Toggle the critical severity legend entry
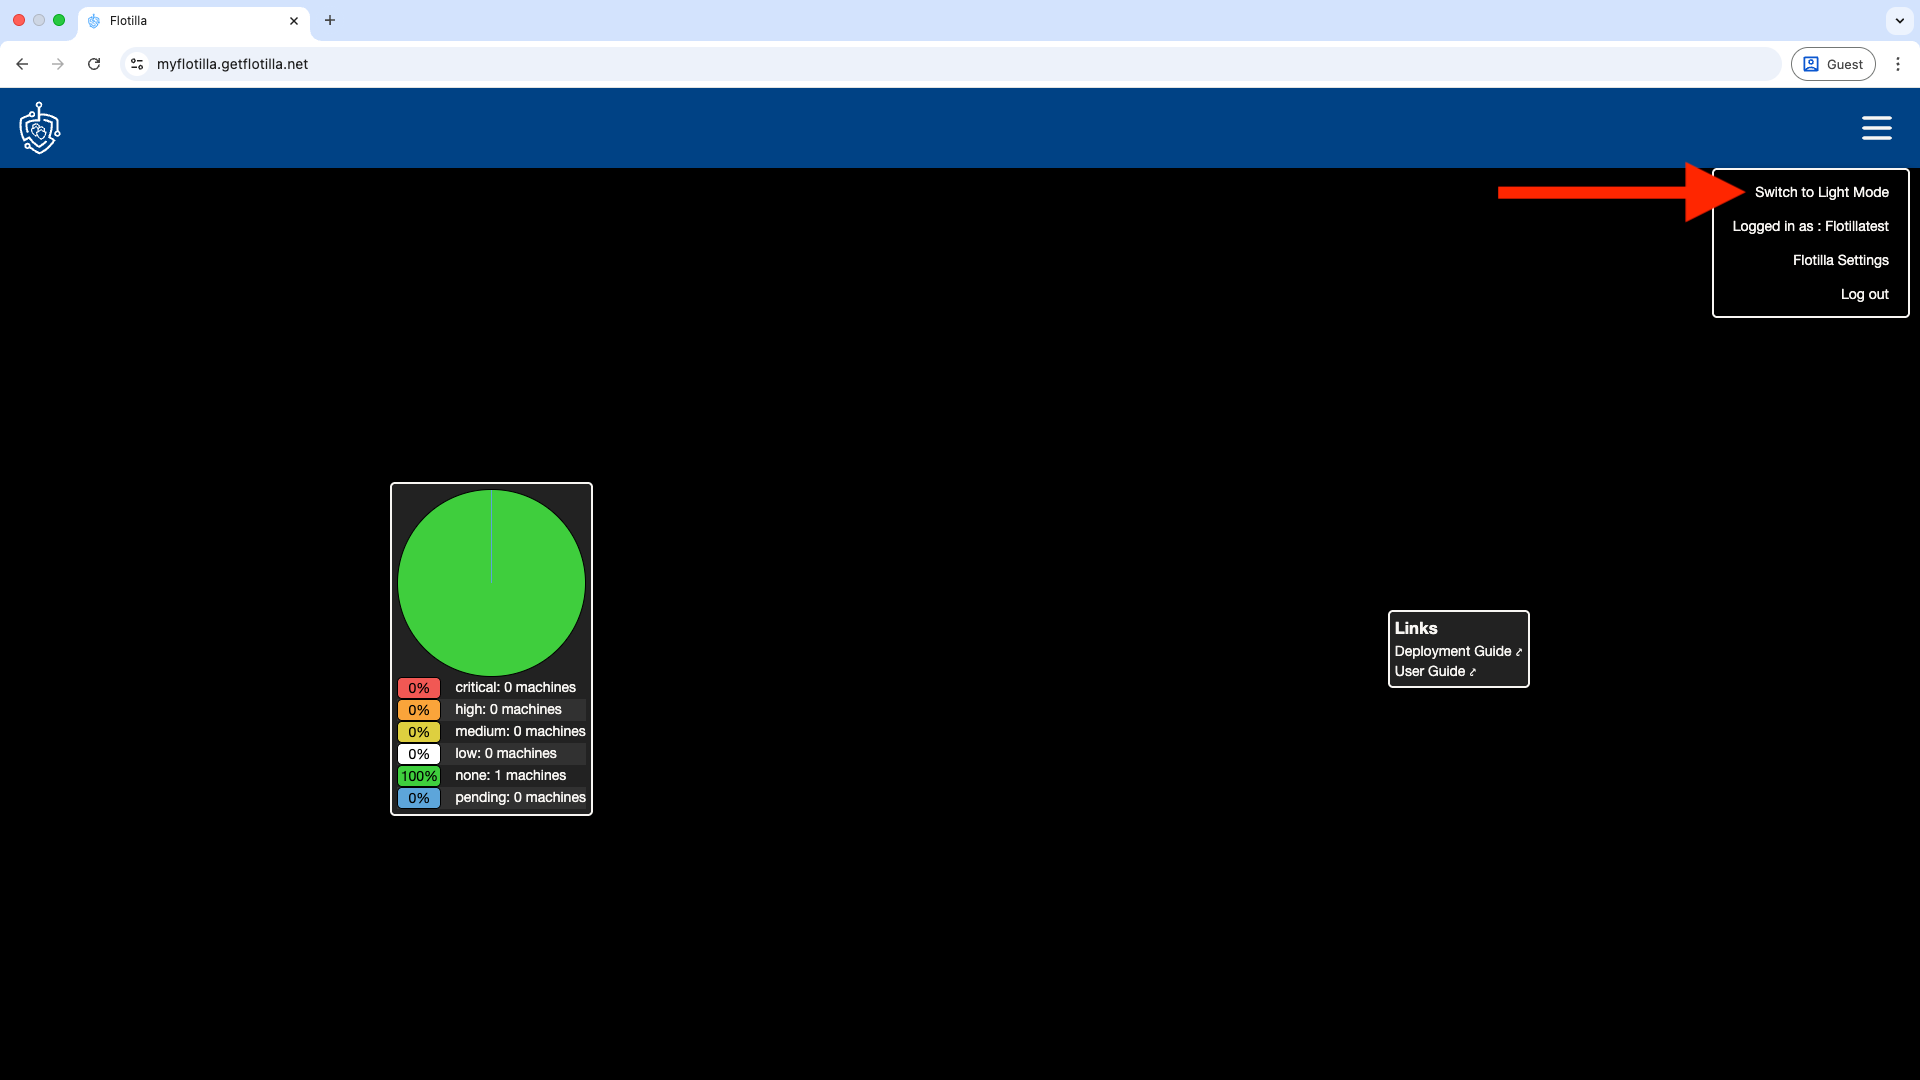Viewport: 1920px width, 1080px height. [x=490, y=687]
